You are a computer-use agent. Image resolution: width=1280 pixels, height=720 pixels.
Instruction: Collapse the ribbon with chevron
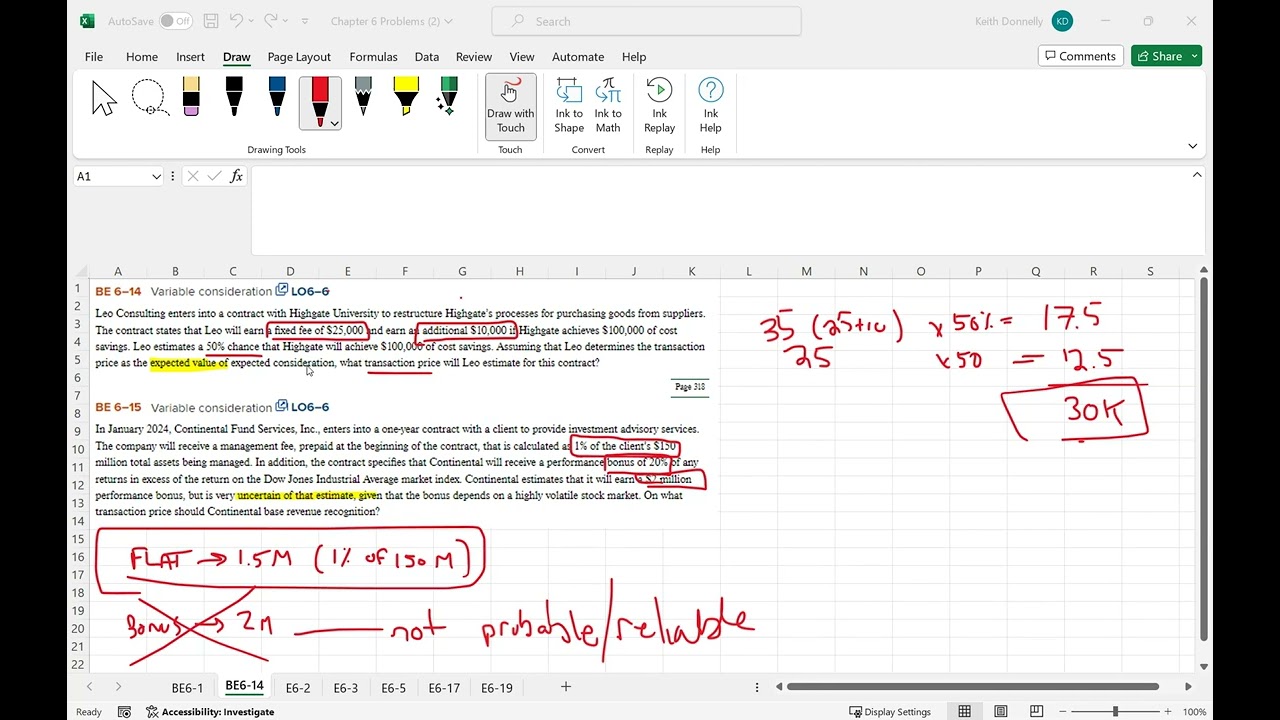(1192, 146)
